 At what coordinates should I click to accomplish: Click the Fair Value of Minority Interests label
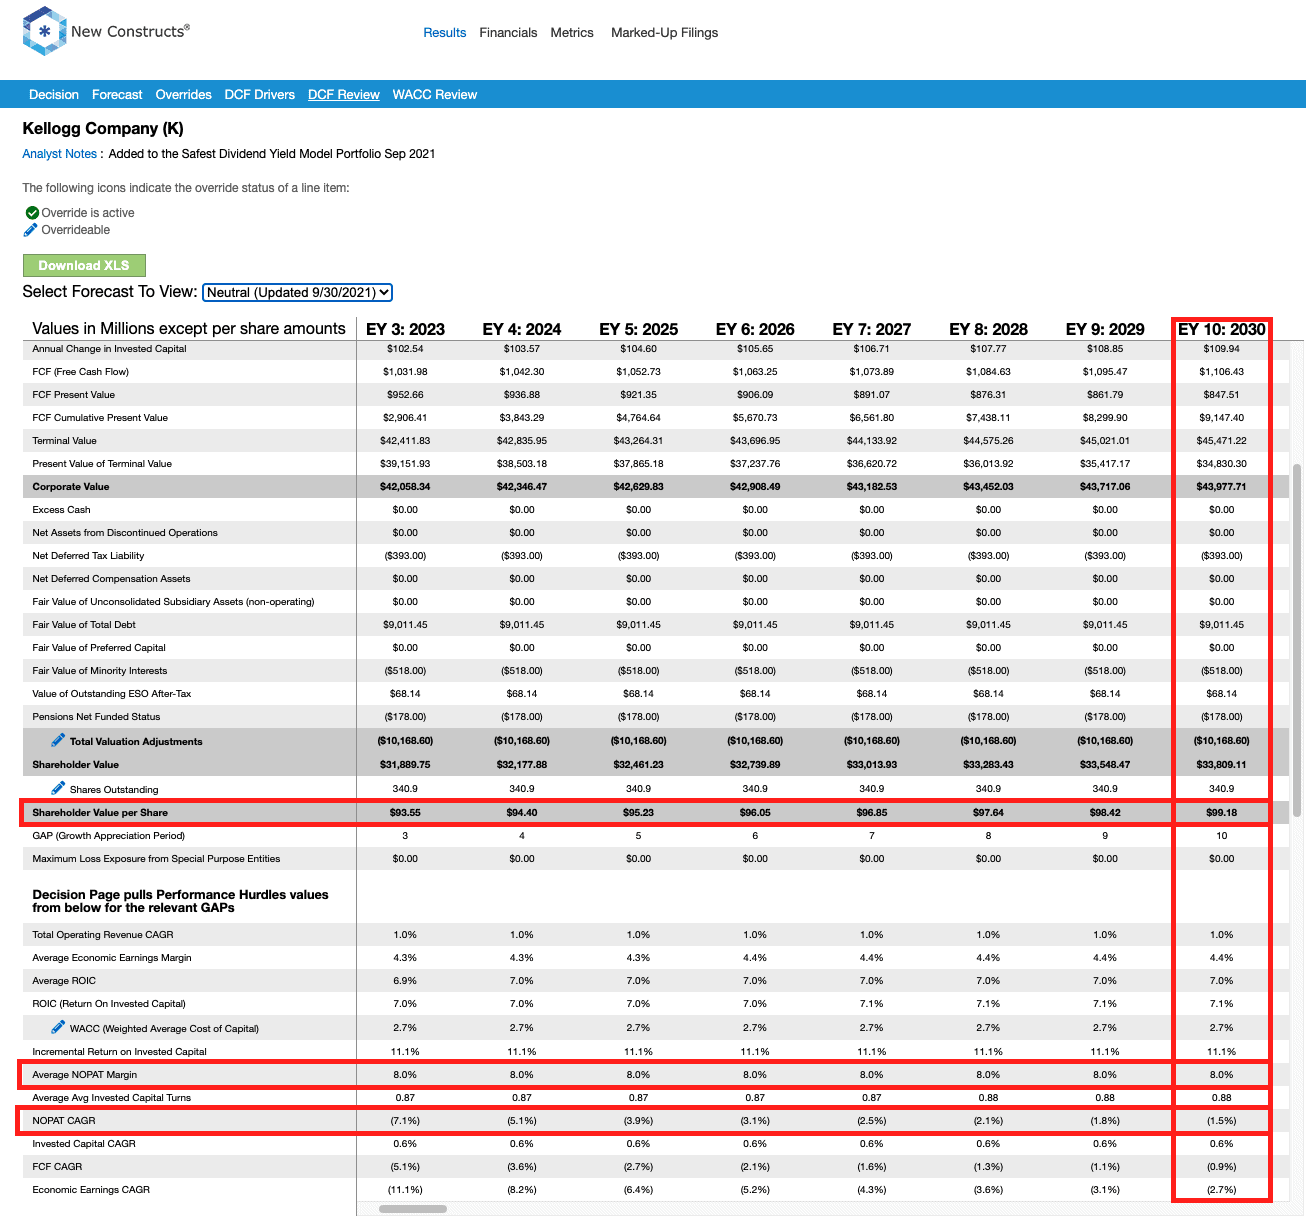click(x=100, y=671)
